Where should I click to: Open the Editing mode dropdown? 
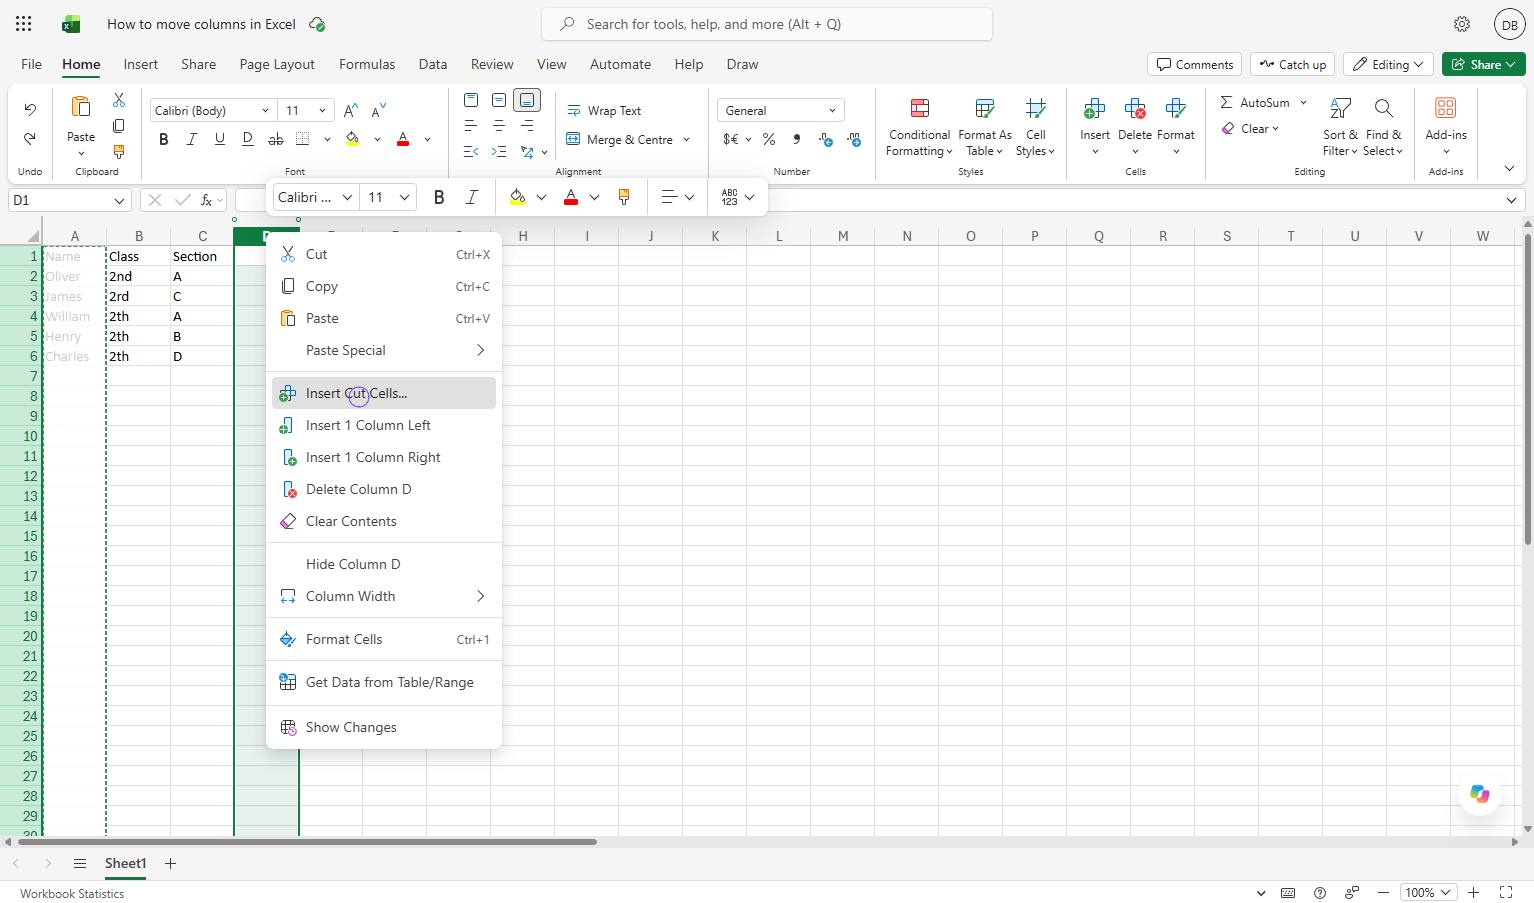click(x=1388, y=64)
